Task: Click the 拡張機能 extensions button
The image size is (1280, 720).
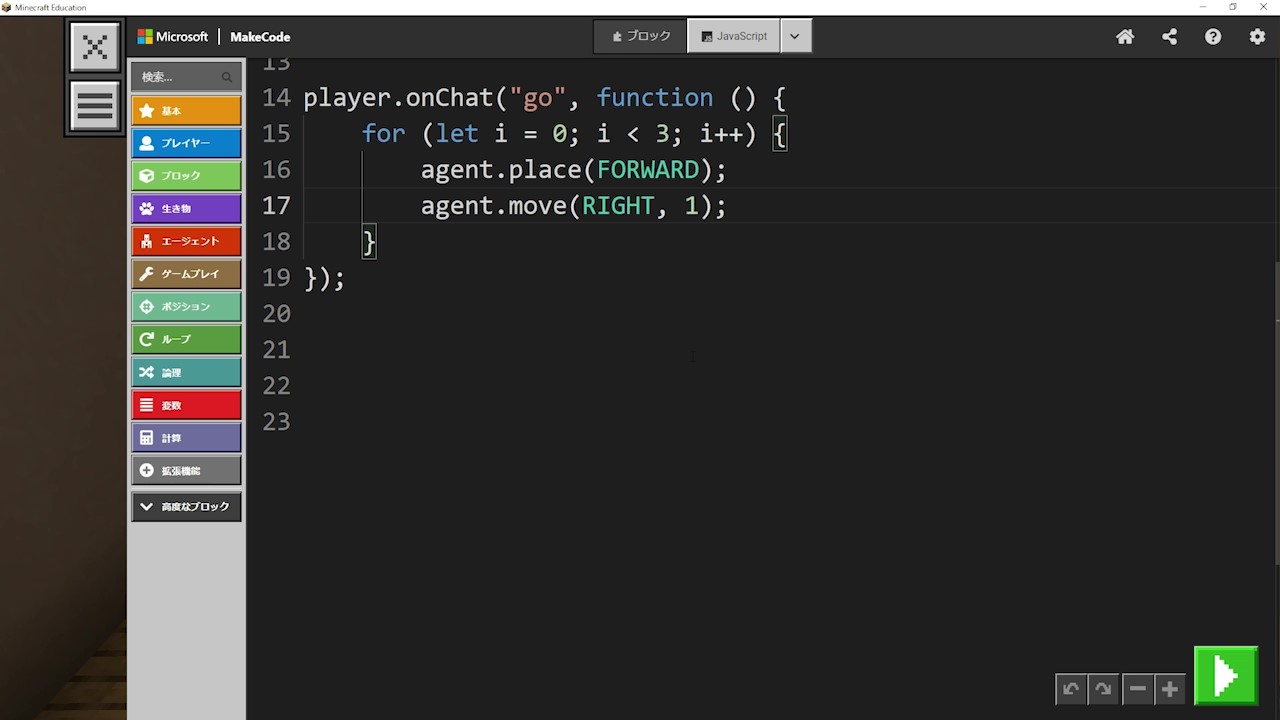Action: [x=186, y=470]
